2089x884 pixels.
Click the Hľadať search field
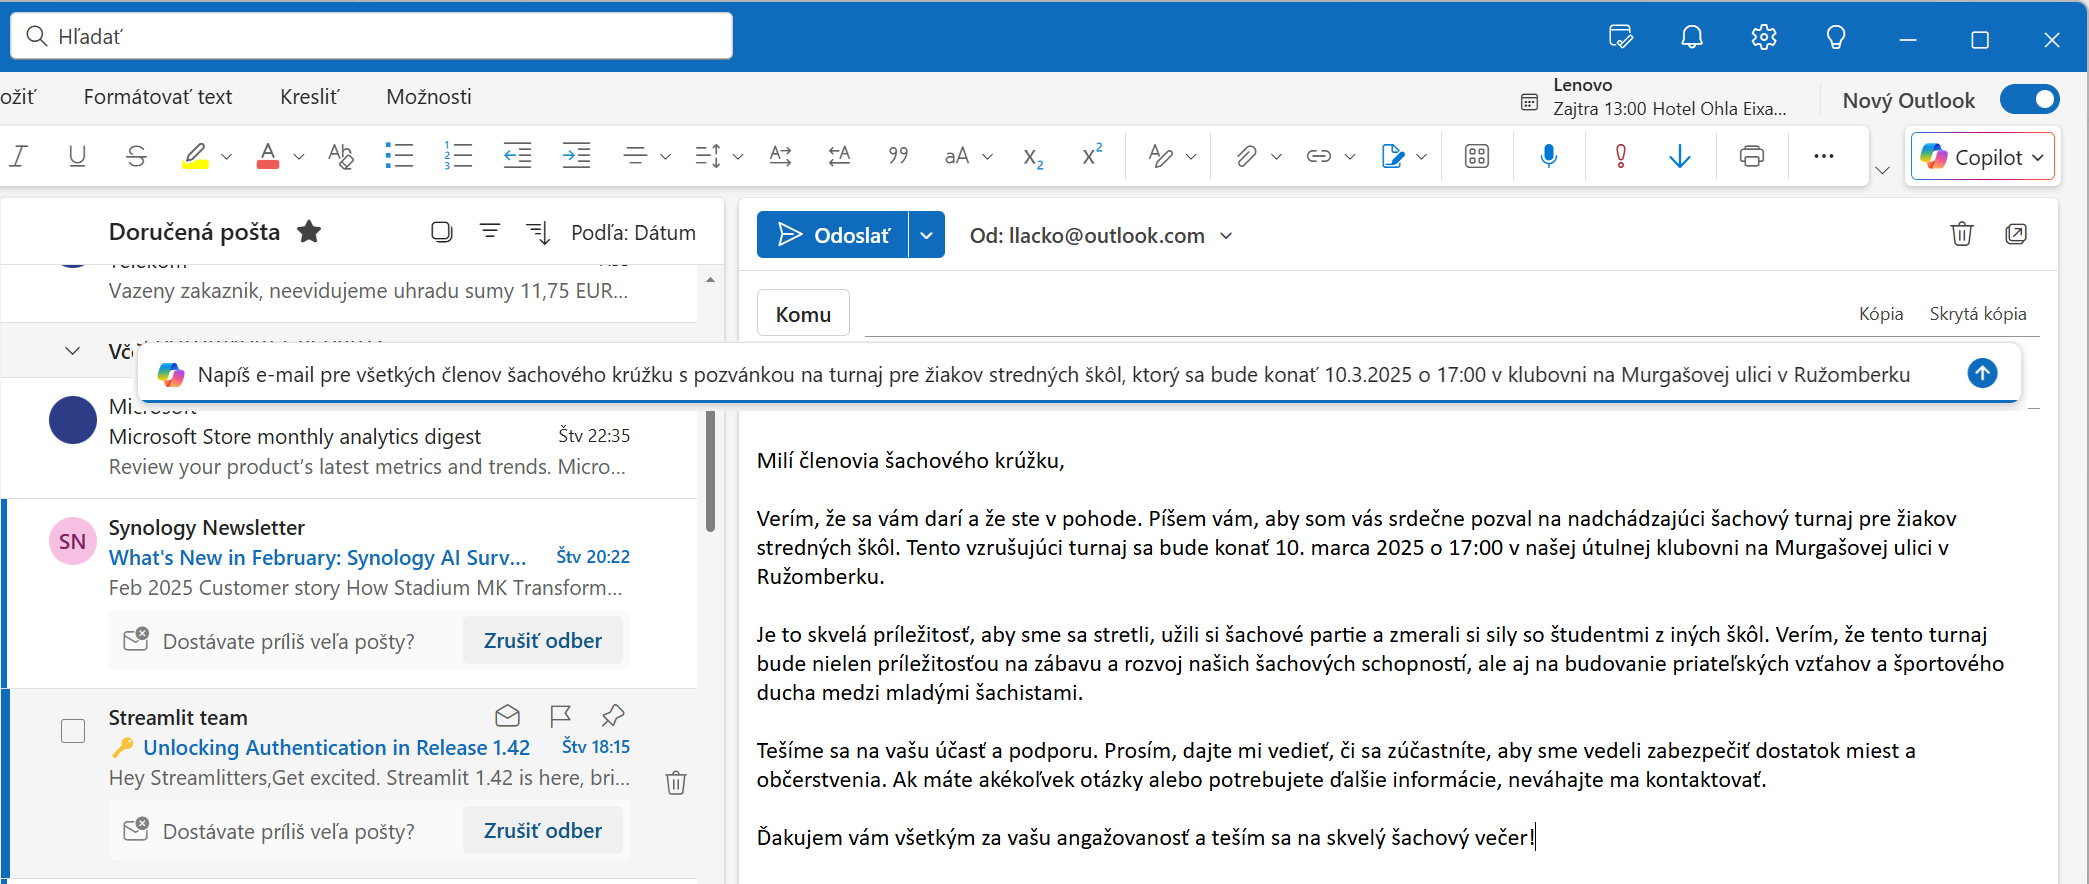[372, 36]
